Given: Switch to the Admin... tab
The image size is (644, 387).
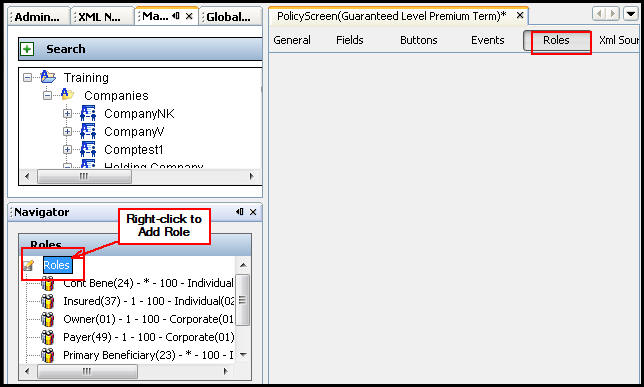Looking at the screenshot, I should tap(38, 17).
